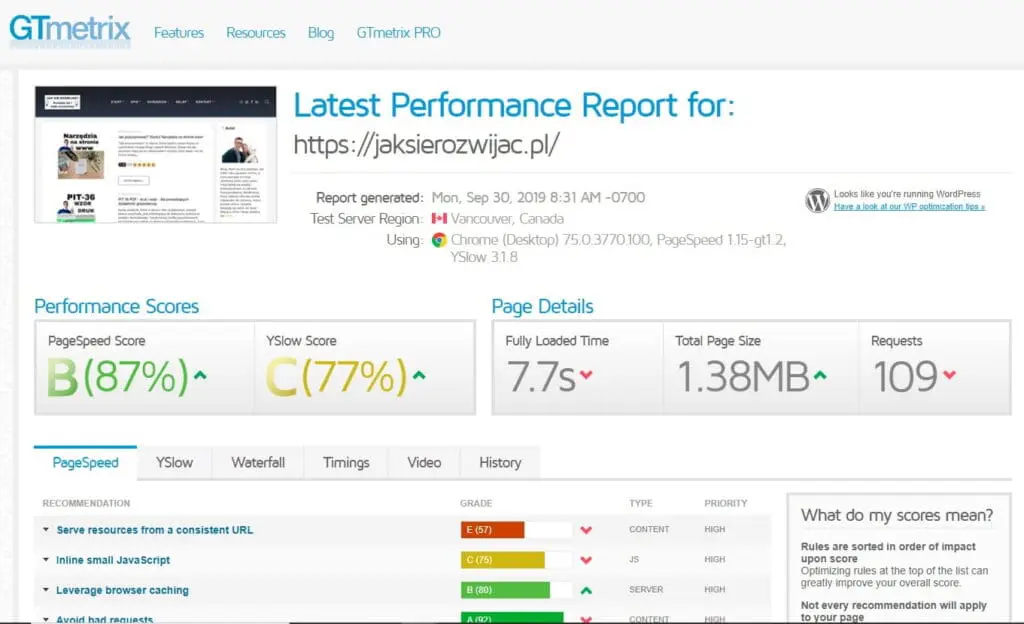Screen dimensions: 1024x624
Task: Click the 1.38MB total page size value
Action: (x=743, y=377)
